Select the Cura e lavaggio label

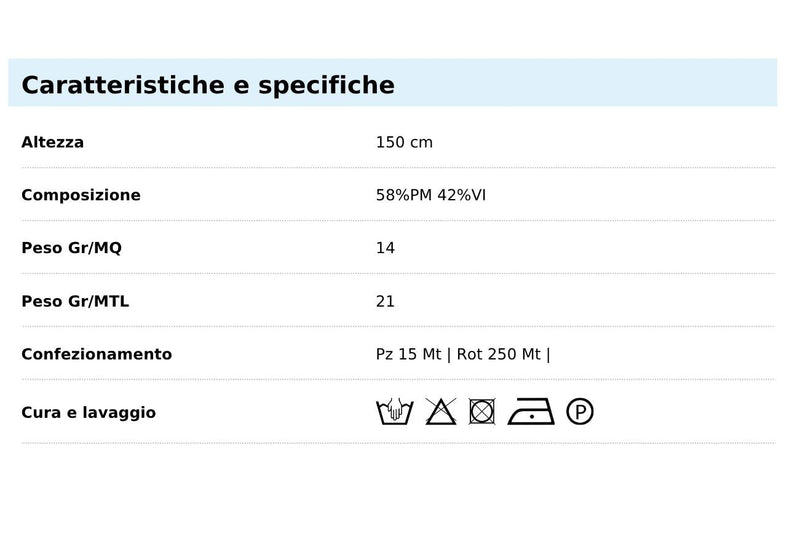[88, 412]
